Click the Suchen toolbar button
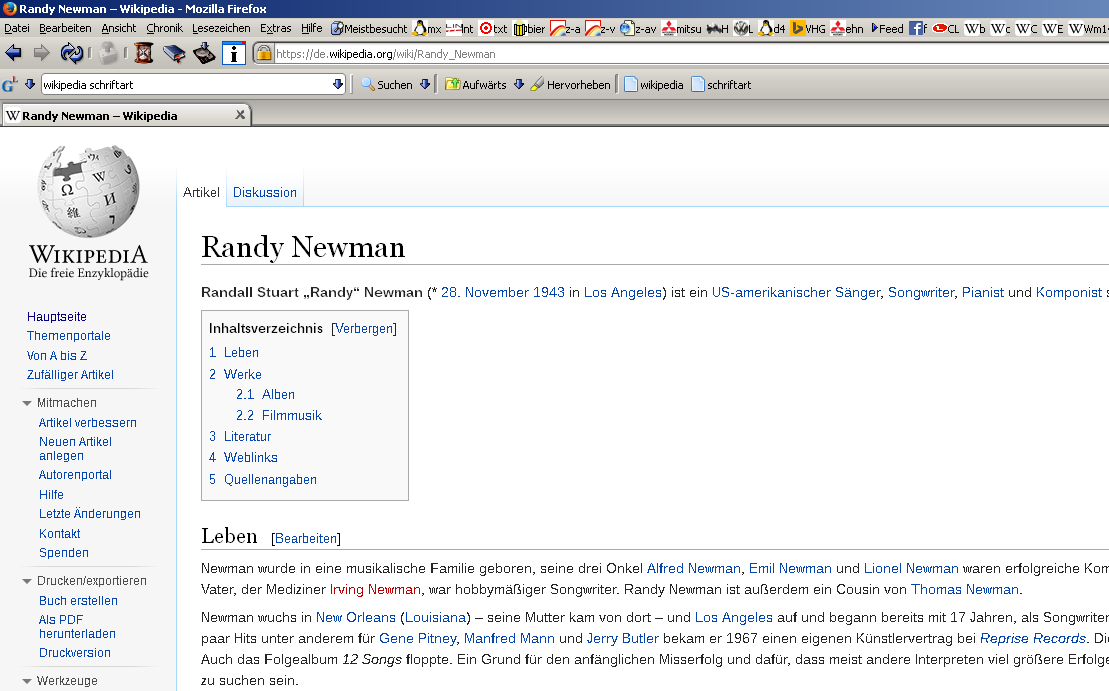 (x=387, y=85)
